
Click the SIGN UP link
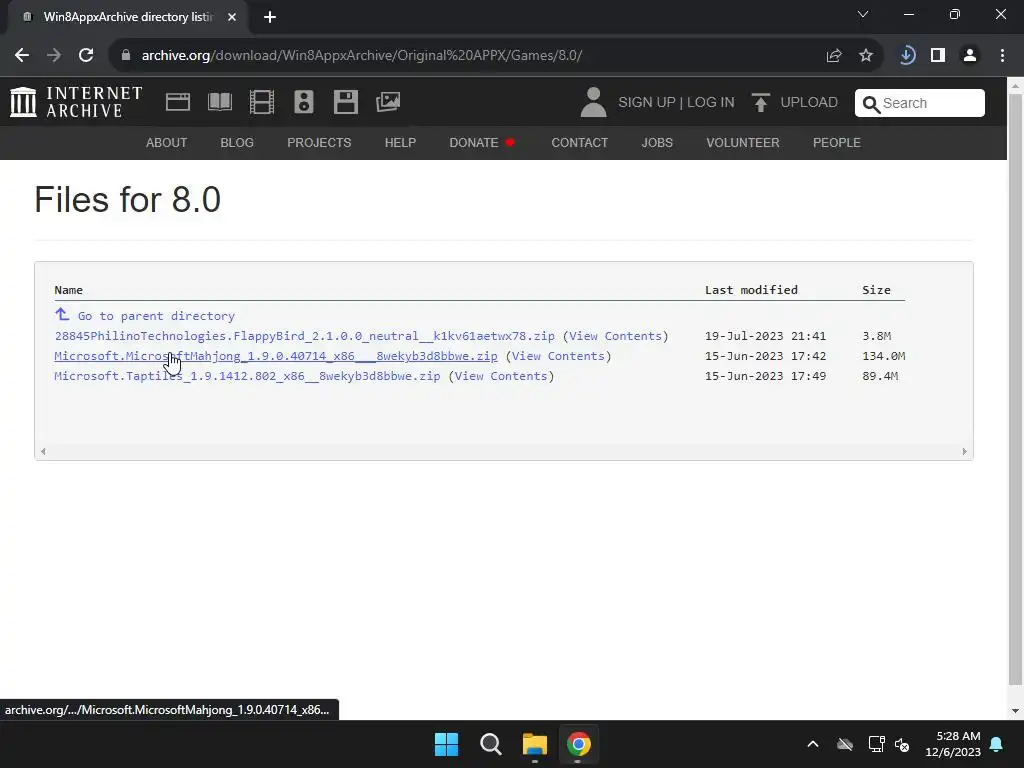(x=647, y=103)
